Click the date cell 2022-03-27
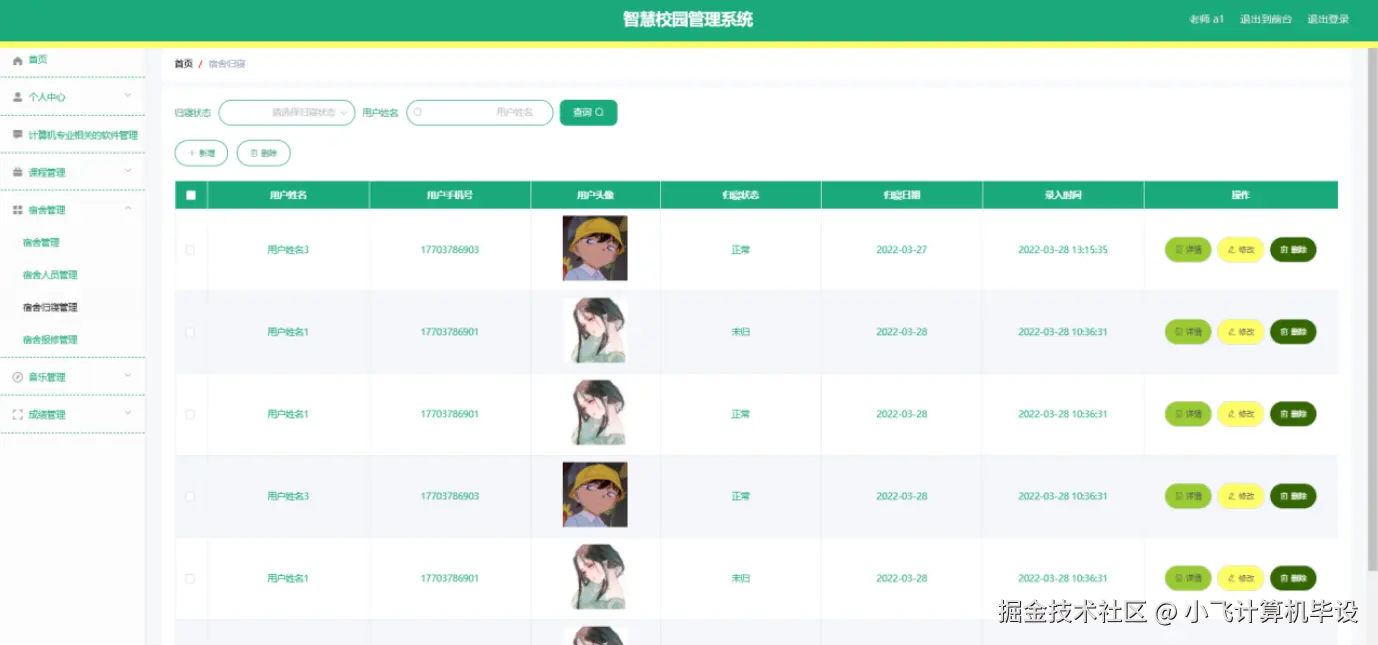This screenshot has width=1378, height=645. point(902,250)
